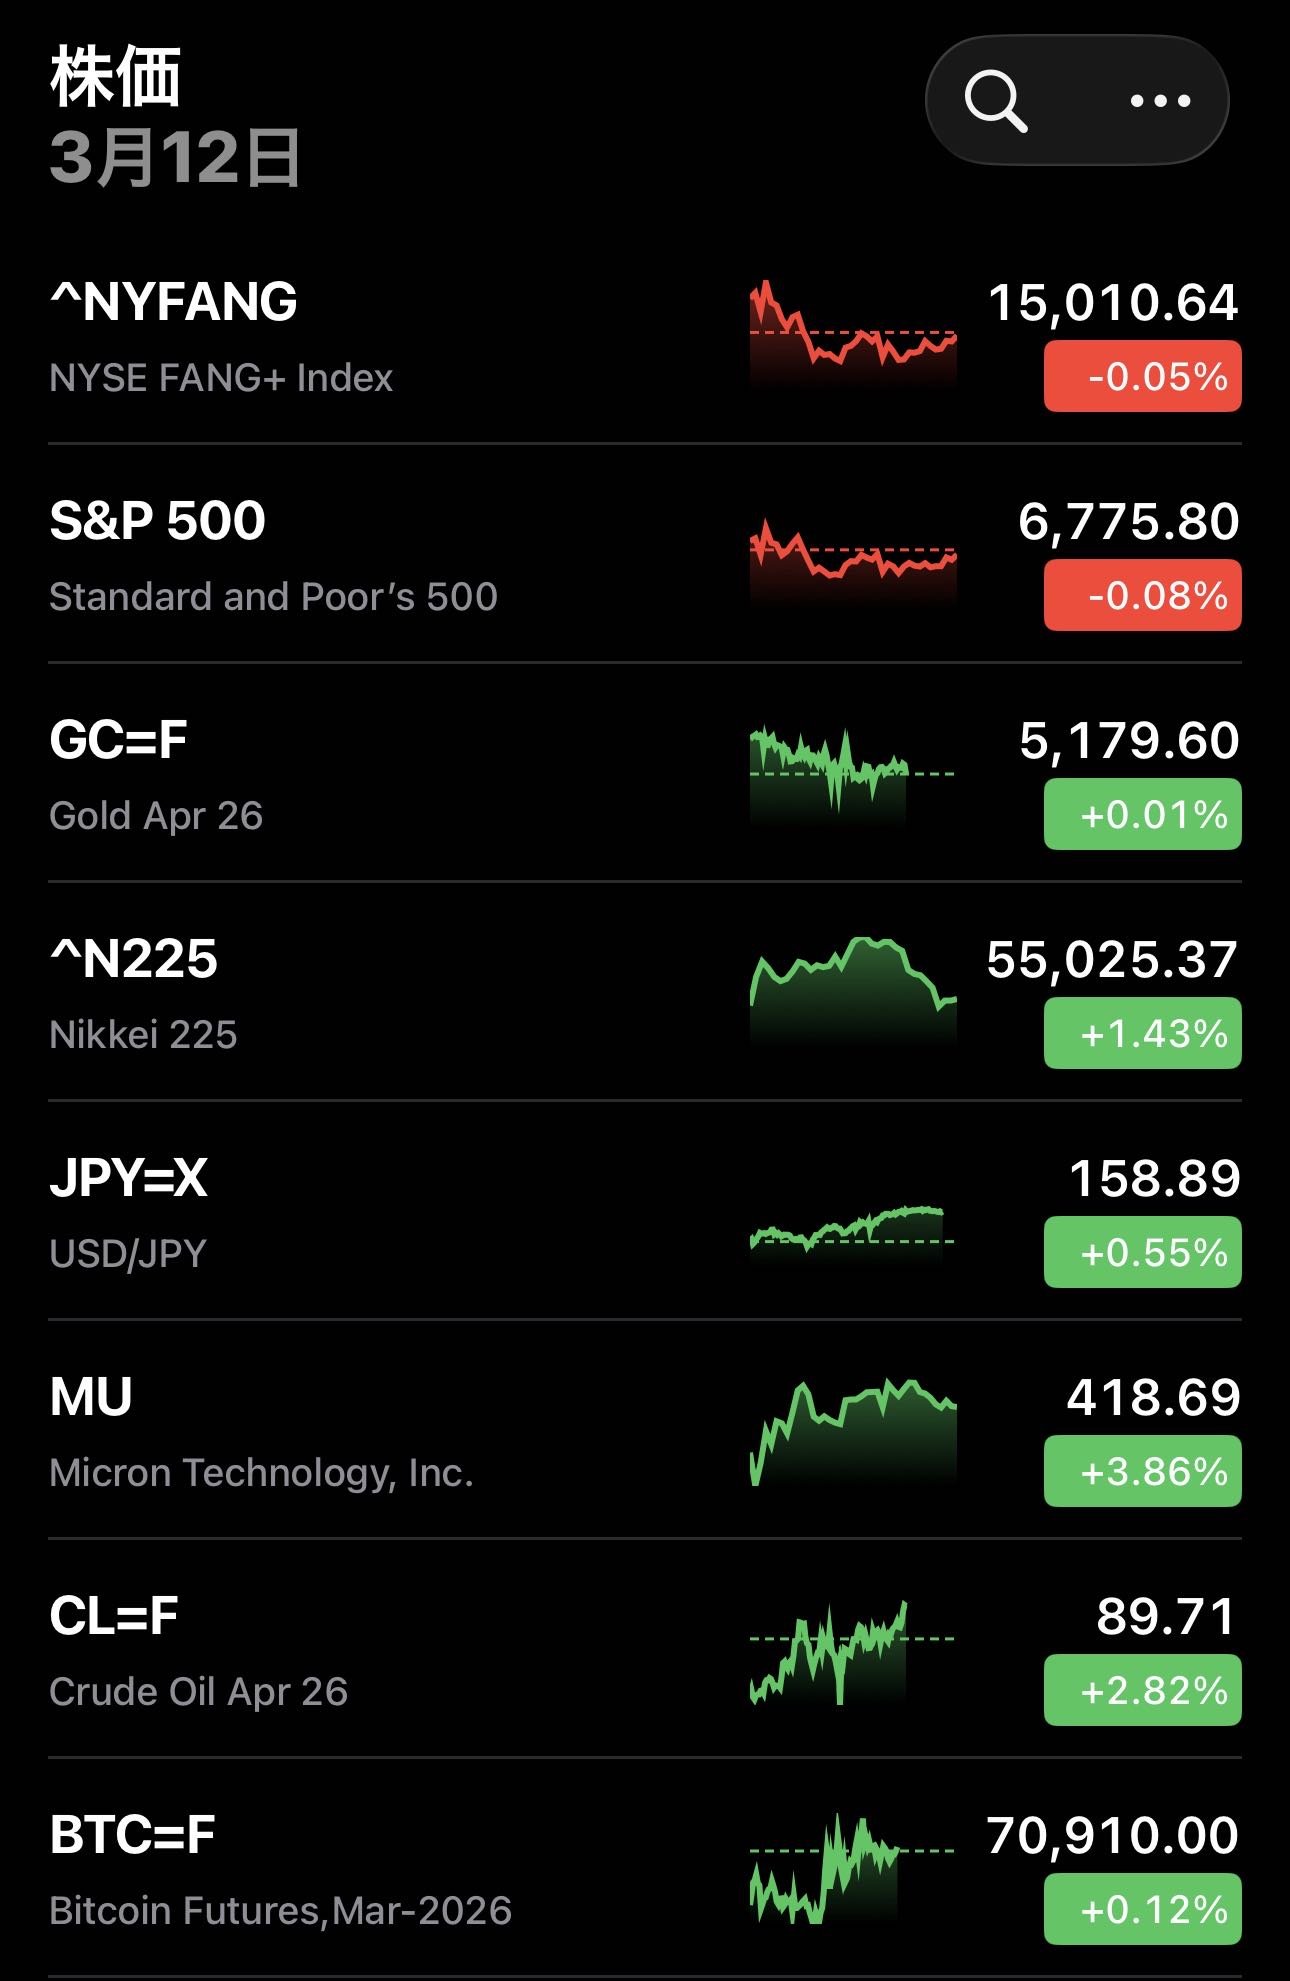1290x1981 pixels.
Task: Toggle the S&P 500 -0.08% badge
Action: pyautogui.click(x=1142, y=596)
